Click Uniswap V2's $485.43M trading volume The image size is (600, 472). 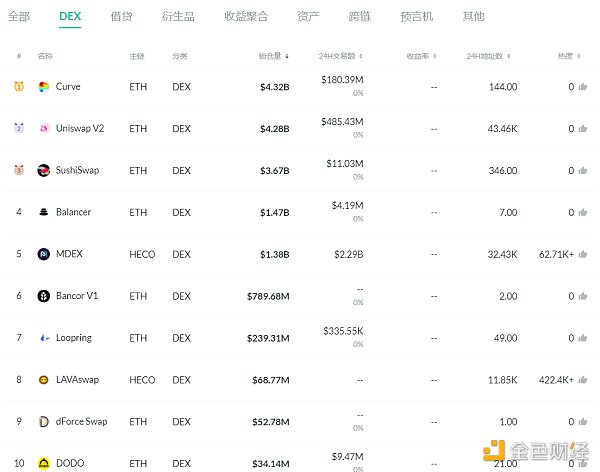tap(342, 122)
